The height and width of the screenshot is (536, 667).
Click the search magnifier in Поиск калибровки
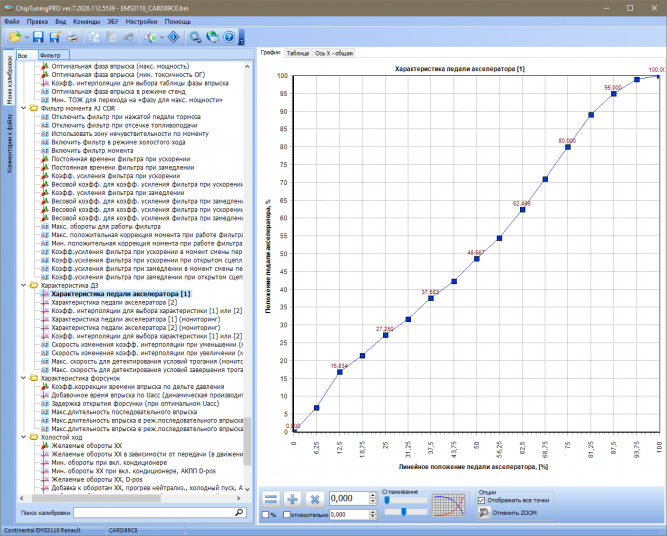239,512
